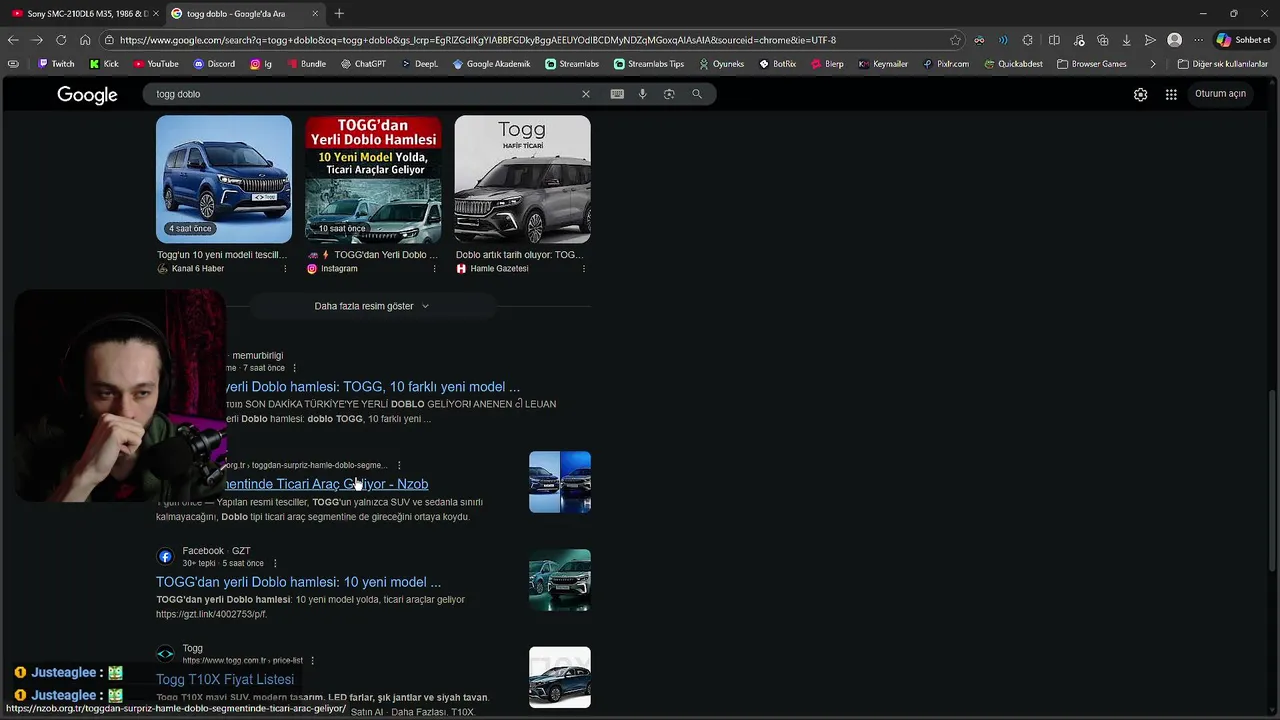Expand Diğer sık kullanılanlar folder
The height and width of the screenshot is (720, 1280).
click(1222, 64)
